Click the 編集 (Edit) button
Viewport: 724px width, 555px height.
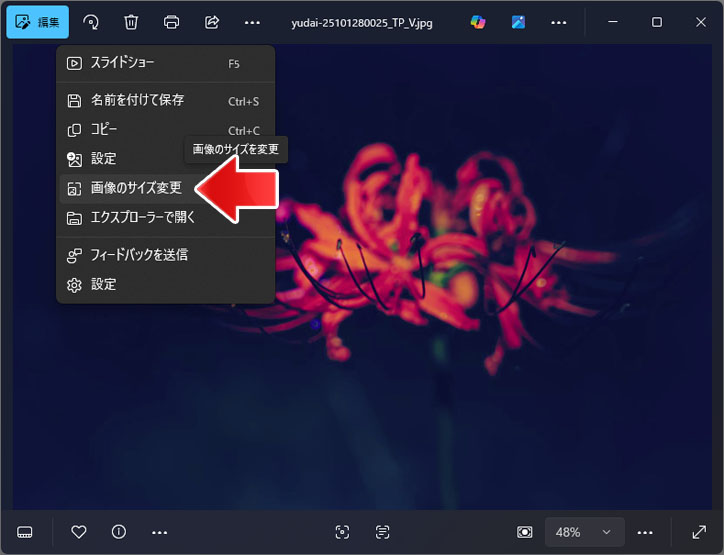coord(37,22)
